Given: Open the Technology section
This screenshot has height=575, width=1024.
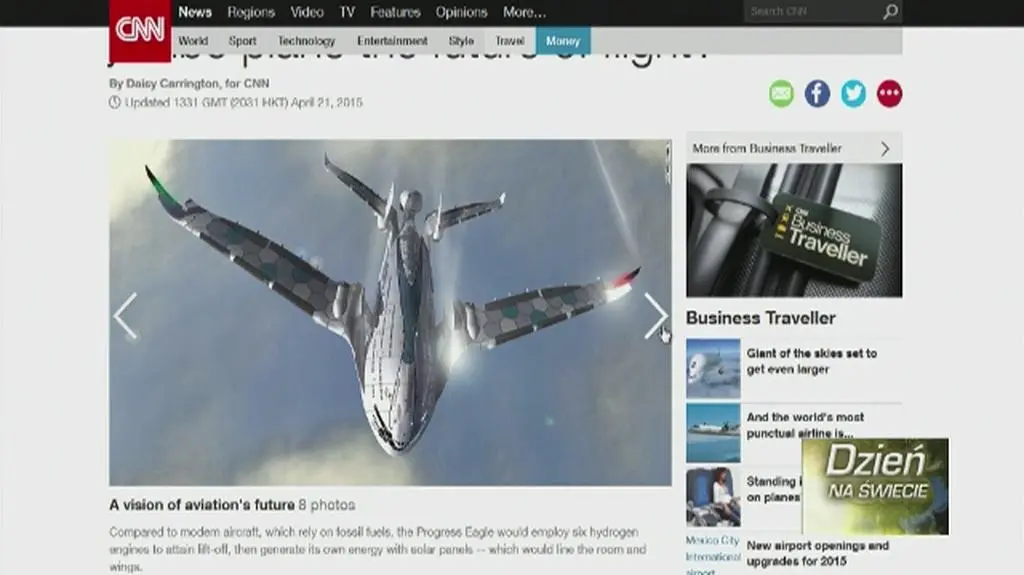Looking at the screenshot, I should click(x=306, y=41).
